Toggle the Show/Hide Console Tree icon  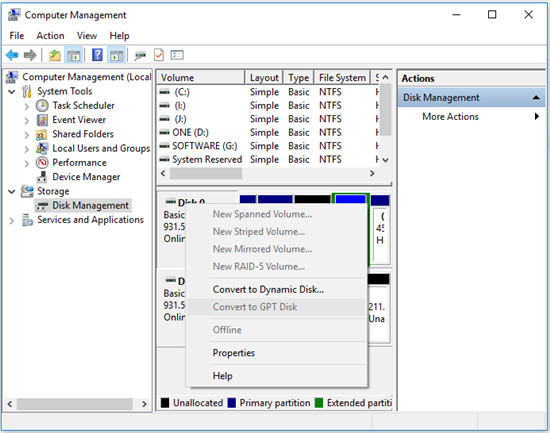[x=74, y=55]
